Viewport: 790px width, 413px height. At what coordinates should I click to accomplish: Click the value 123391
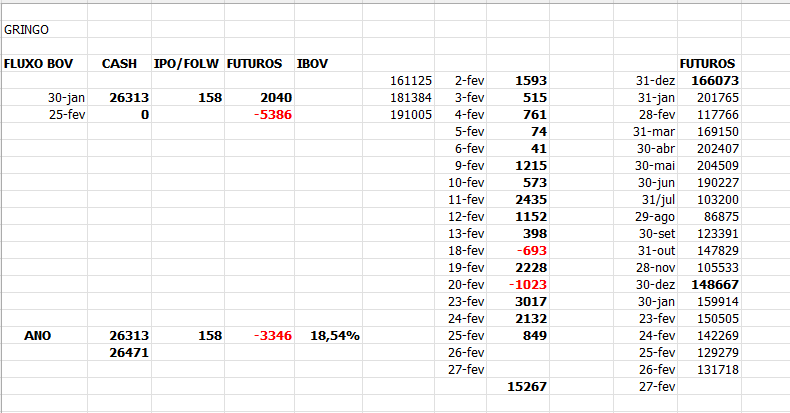point(709,234)
